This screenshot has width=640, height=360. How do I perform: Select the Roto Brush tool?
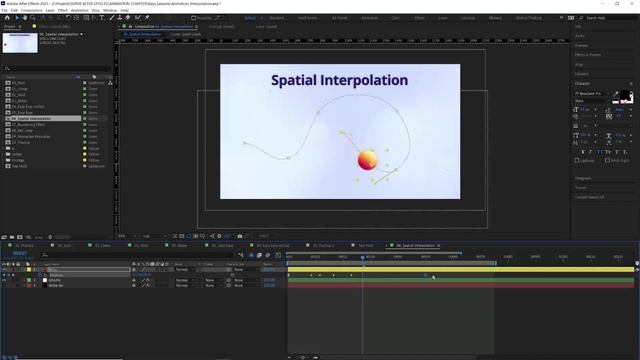pos(138,18)
